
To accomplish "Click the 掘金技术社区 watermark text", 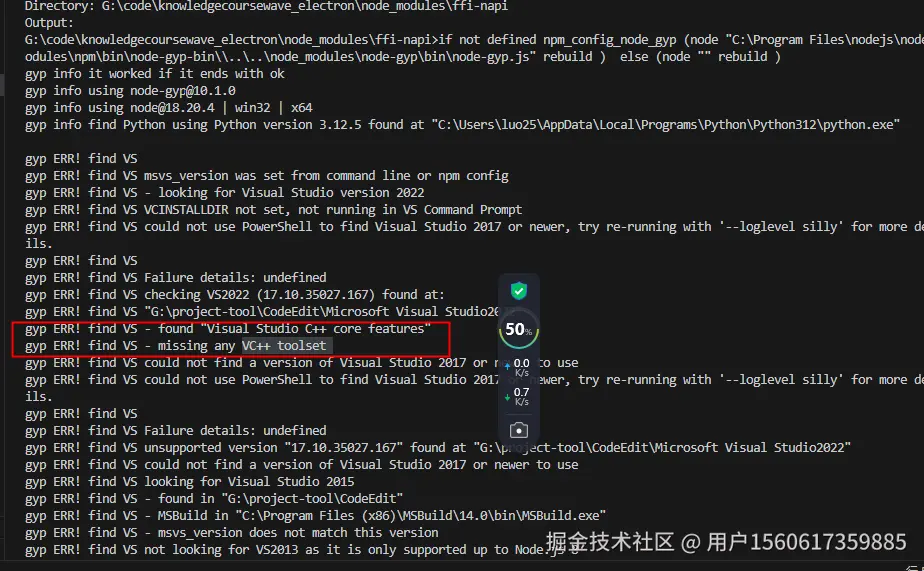I will pos(609,541).
